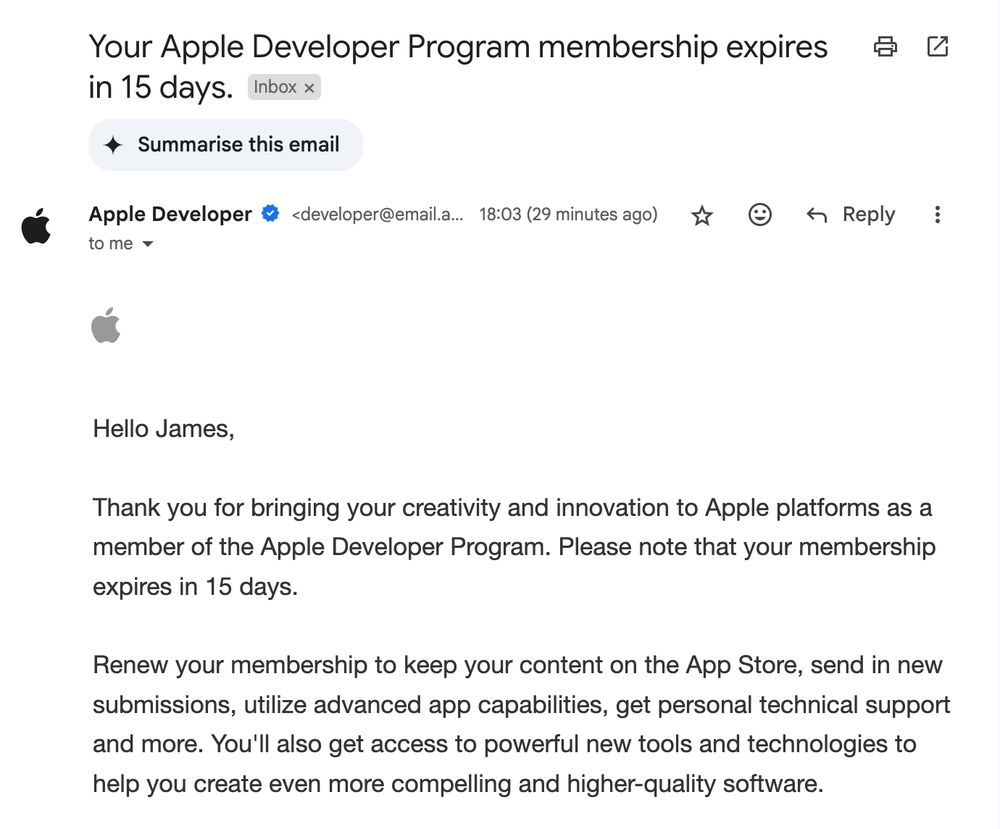Click Summarise this email button
The image size is (1000, 829).
226,145
